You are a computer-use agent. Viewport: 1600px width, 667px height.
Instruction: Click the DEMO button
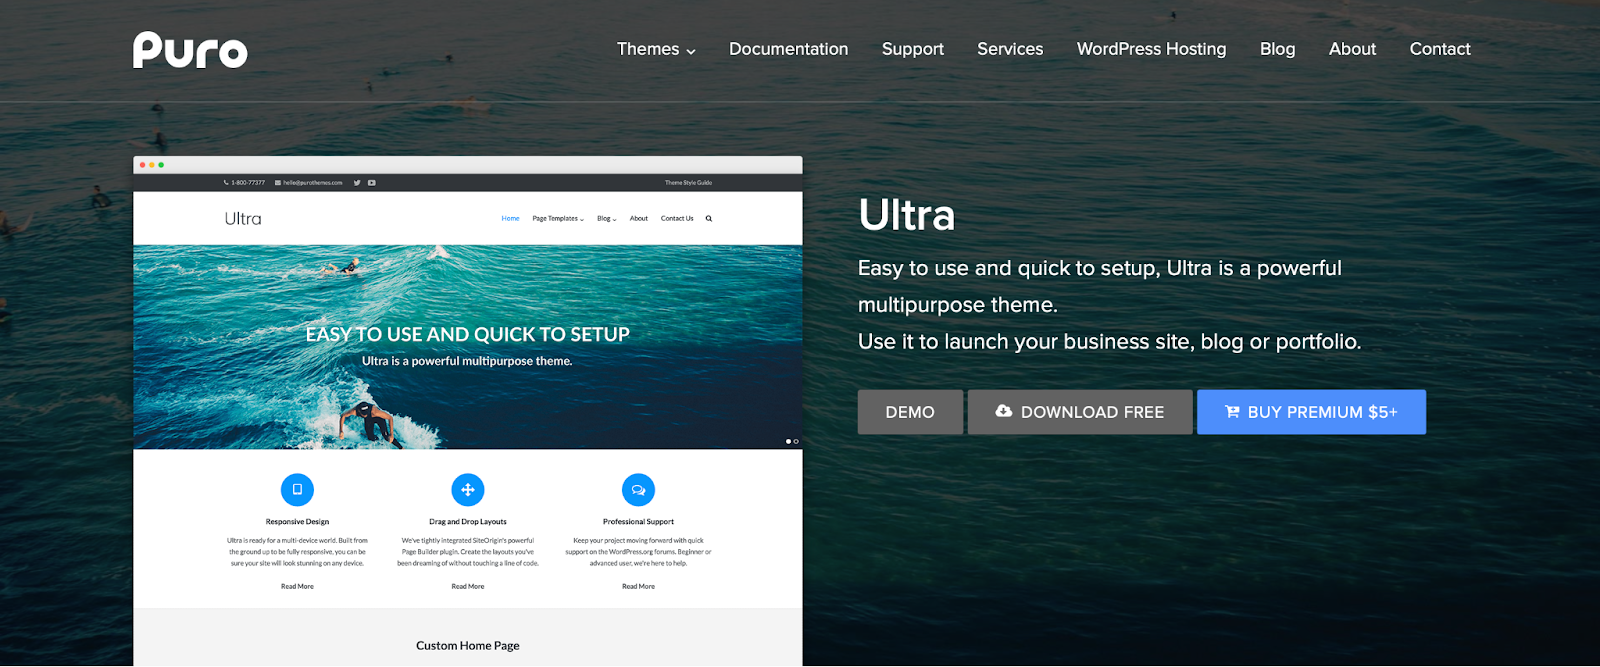click(910, 412)
